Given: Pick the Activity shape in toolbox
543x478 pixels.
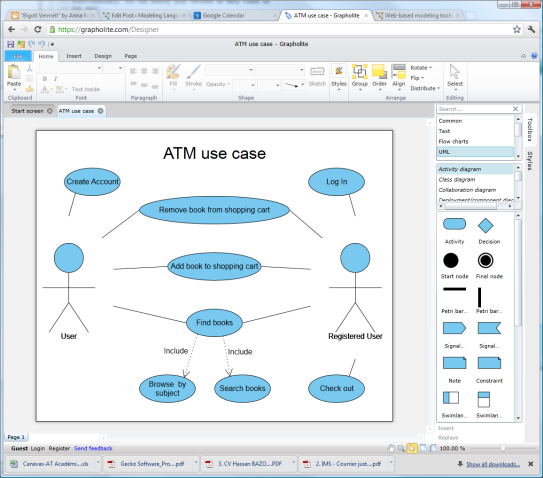Looking at the screenshot, I should [454, 224].
